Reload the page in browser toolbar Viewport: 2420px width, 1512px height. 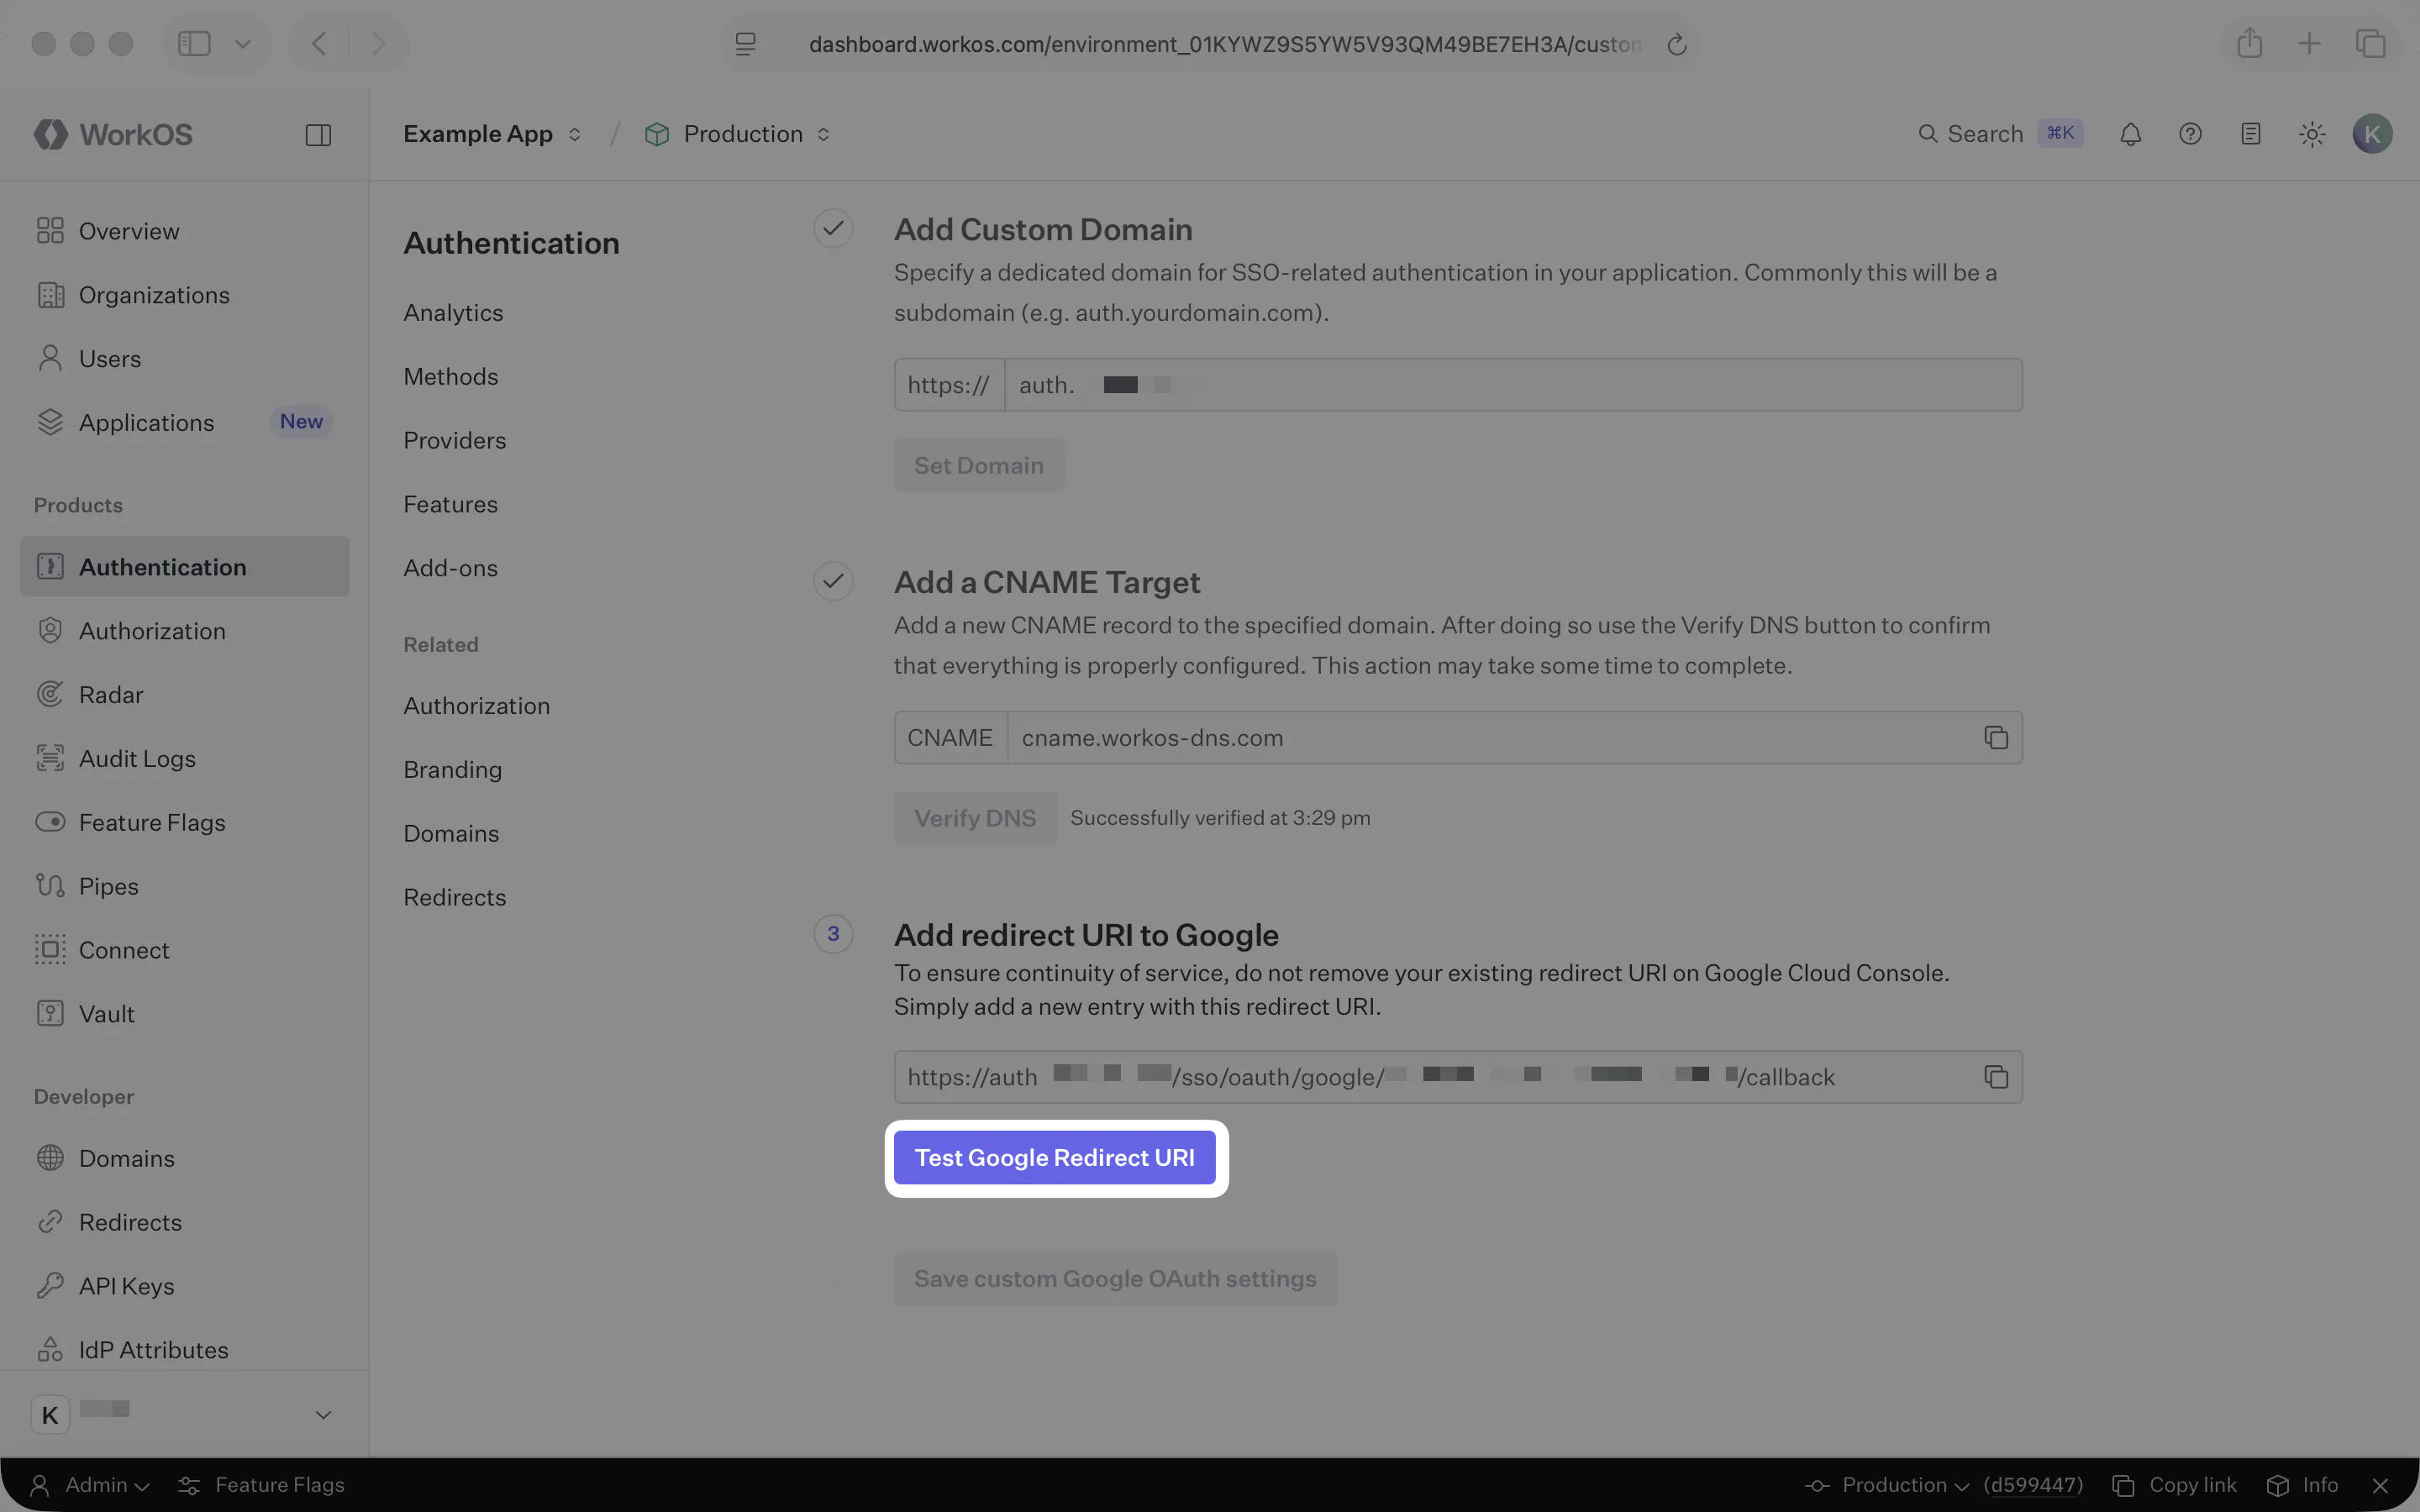(x=1677, y=44)
